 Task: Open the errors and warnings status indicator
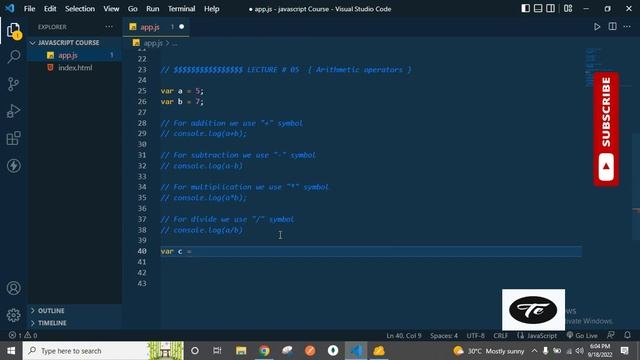[23, 336]
